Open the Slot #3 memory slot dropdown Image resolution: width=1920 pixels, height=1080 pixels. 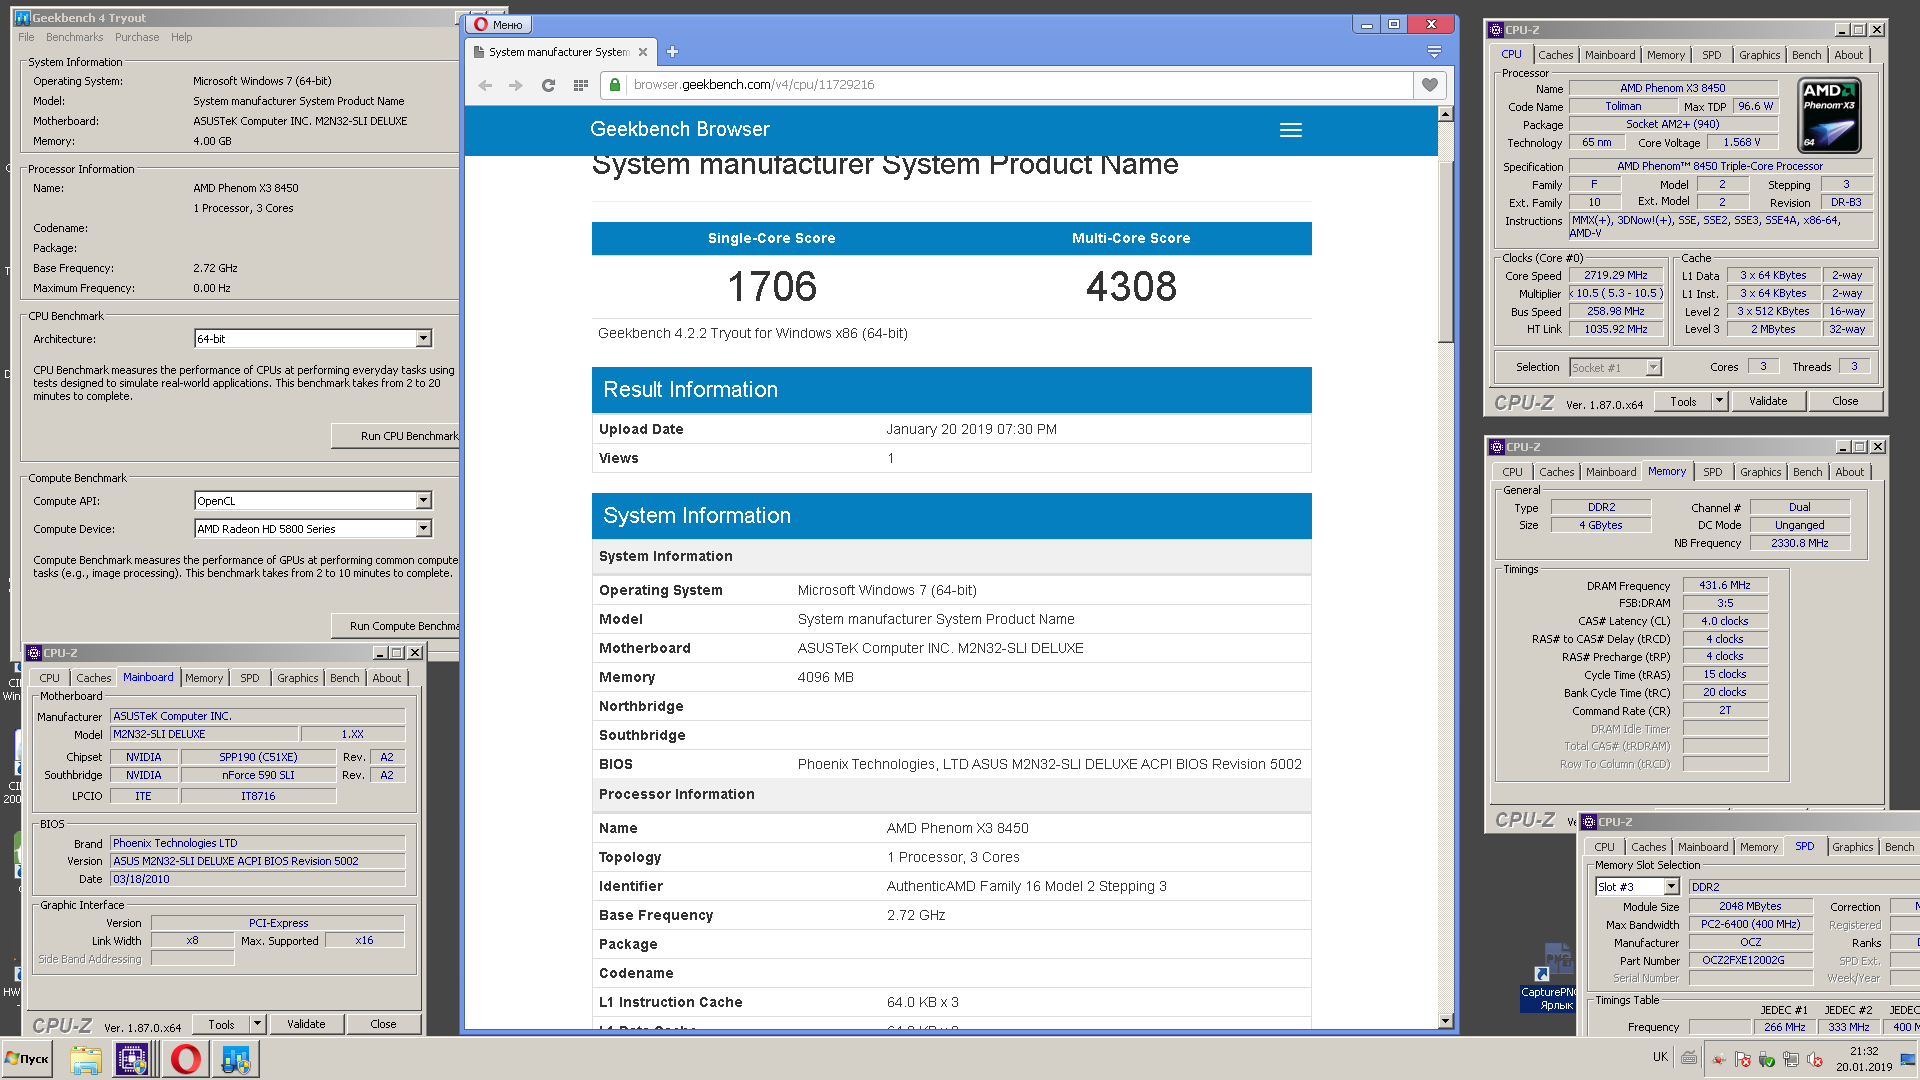point(1671,887)
